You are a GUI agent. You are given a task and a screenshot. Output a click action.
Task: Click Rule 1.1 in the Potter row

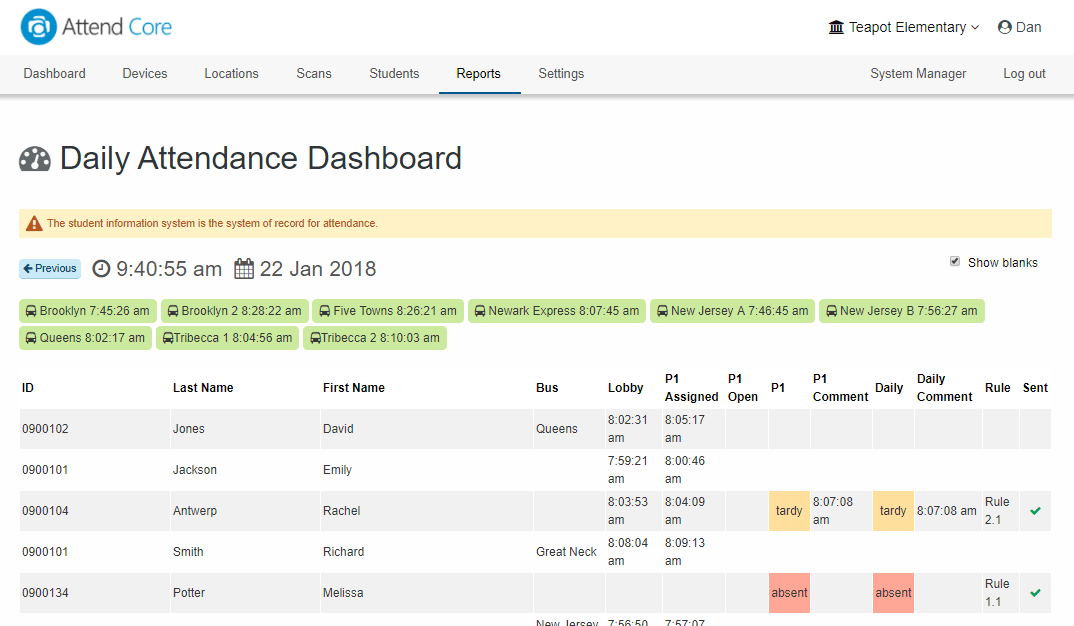pyautogui.click(x=997, y=593)
